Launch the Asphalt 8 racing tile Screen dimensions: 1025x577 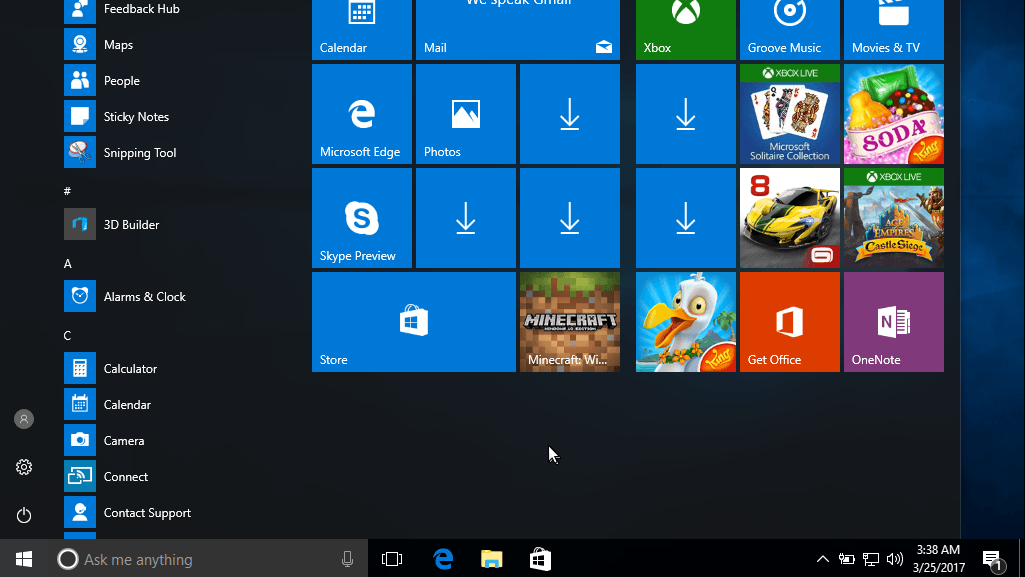790,218
